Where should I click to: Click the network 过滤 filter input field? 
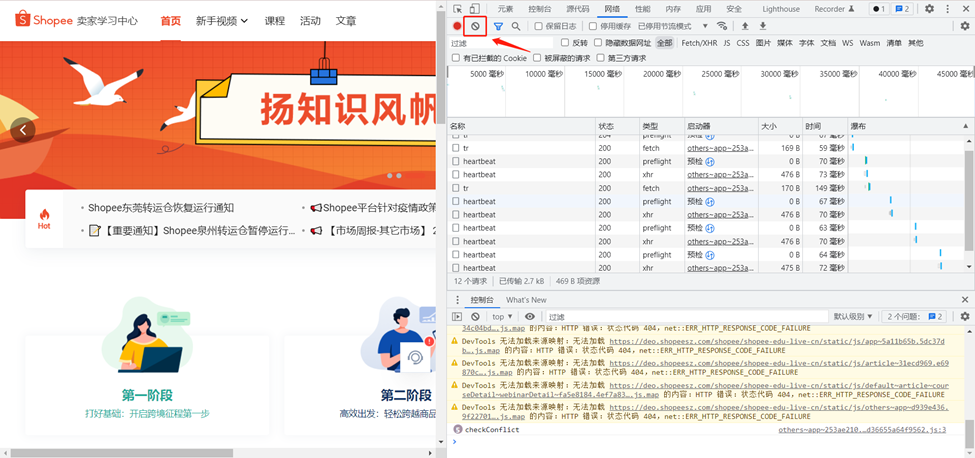tap(501, 43)
